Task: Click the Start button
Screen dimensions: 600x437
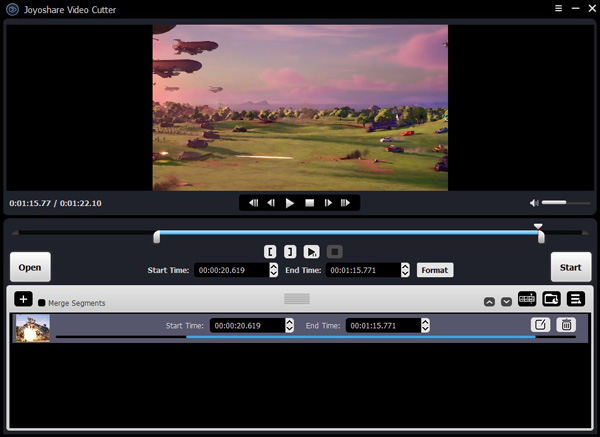Action: click(571, 267)
